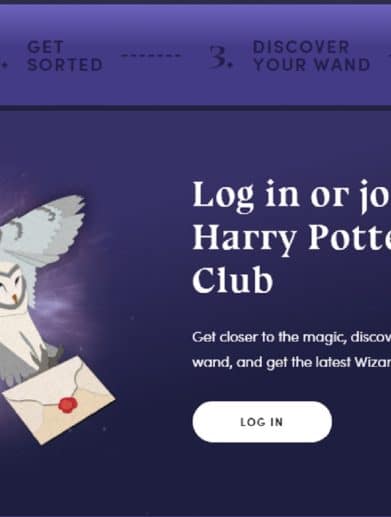Click the tiny star below the envelope
Image resolution: width=391 pixels, height=517 pixels.
pos(104,429)
